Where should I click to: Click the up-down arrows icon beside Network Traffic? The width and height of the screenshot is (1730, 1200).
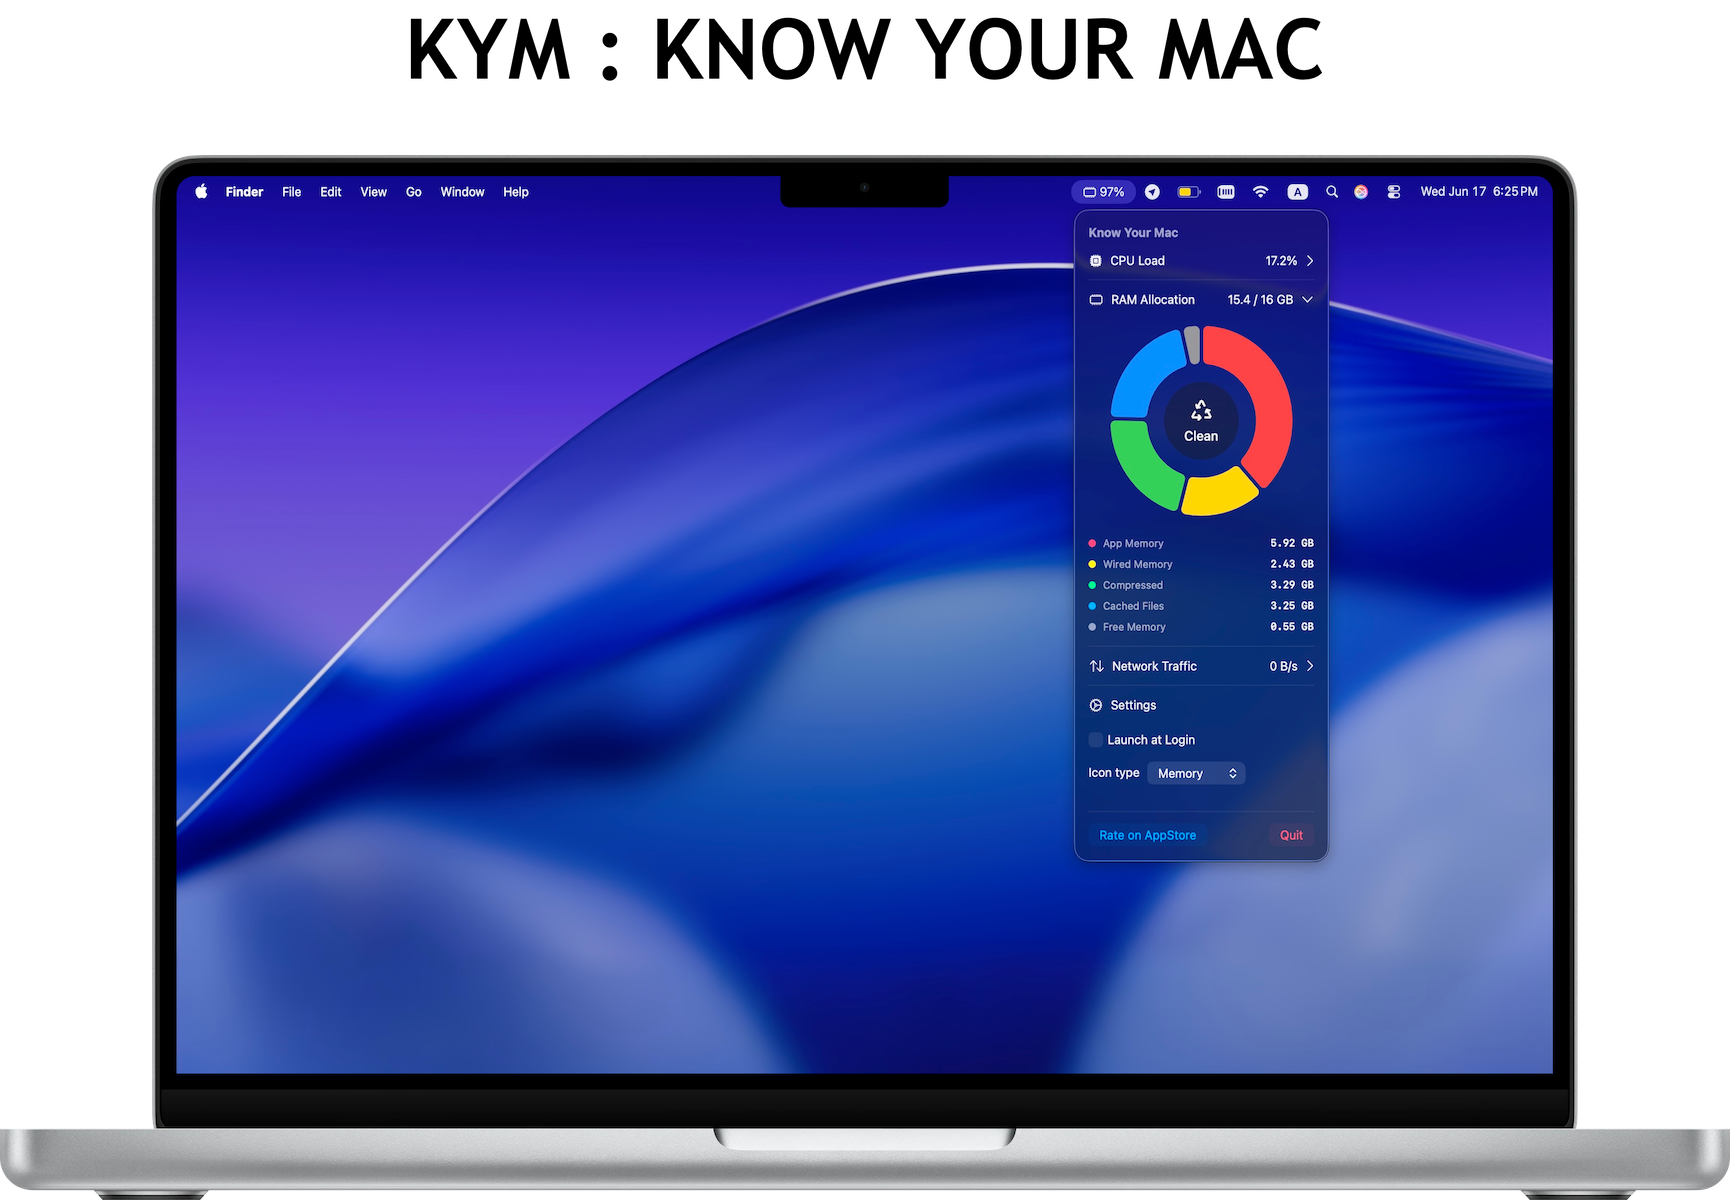pyautogui.click(x=1097, y=666)
